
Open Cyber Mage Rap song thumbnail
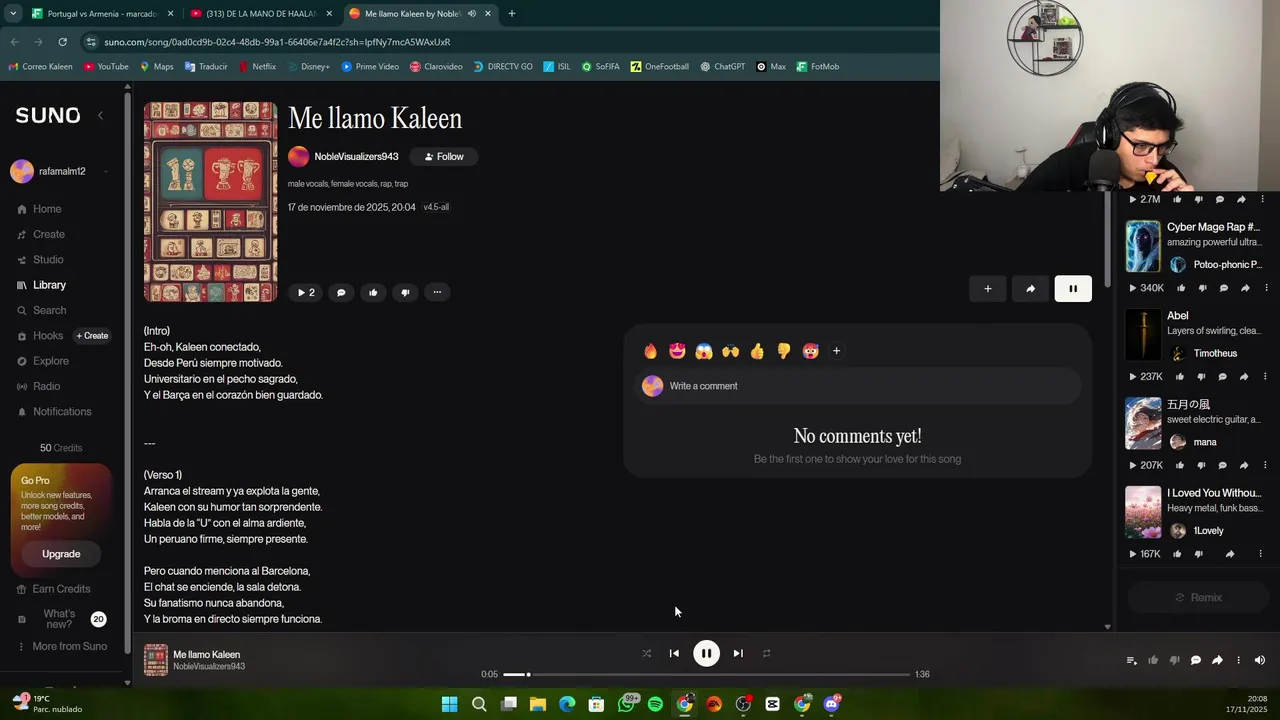click(x=1143, y=246)
